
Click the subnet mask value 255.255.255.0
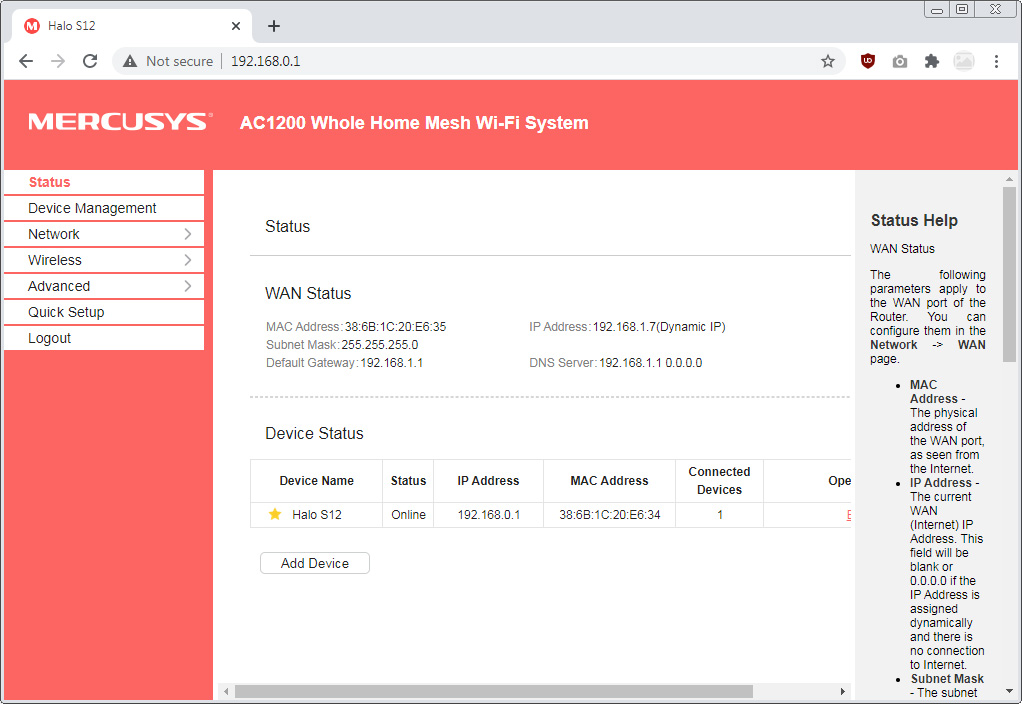coord(380,345)
